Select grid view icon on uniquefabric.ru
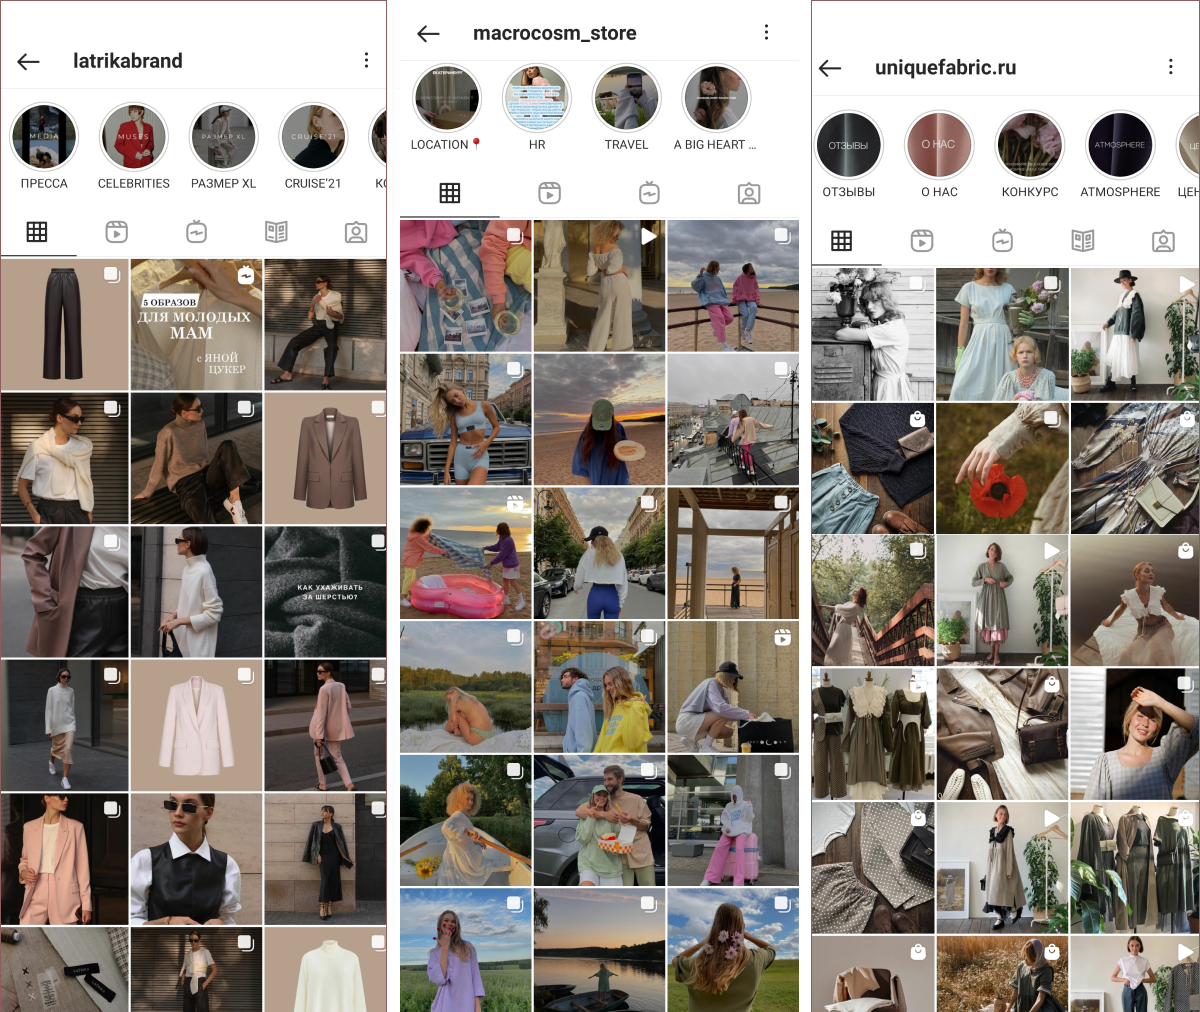This screenshot has width=1200, height=1012. (x=842, y=241)
